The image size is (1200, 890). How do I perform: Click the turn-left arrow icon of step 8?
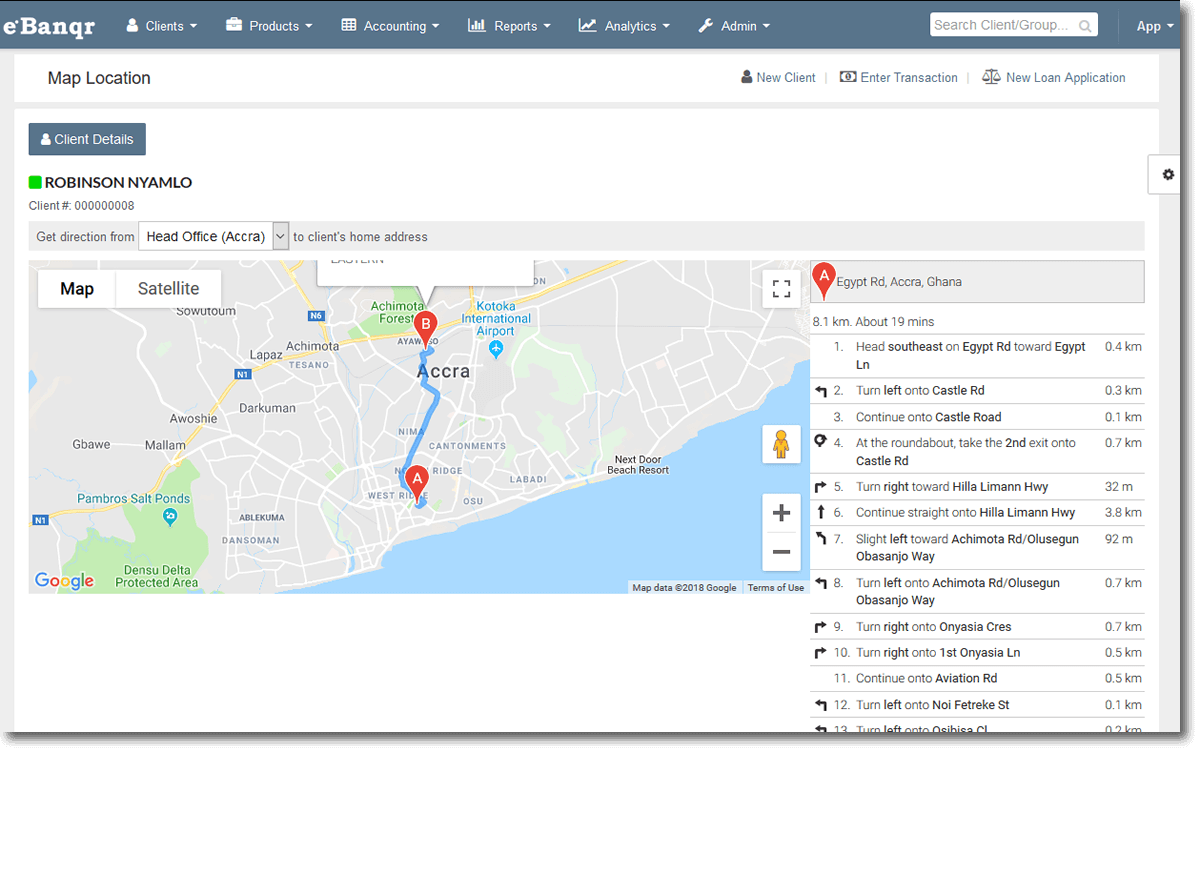821,584
